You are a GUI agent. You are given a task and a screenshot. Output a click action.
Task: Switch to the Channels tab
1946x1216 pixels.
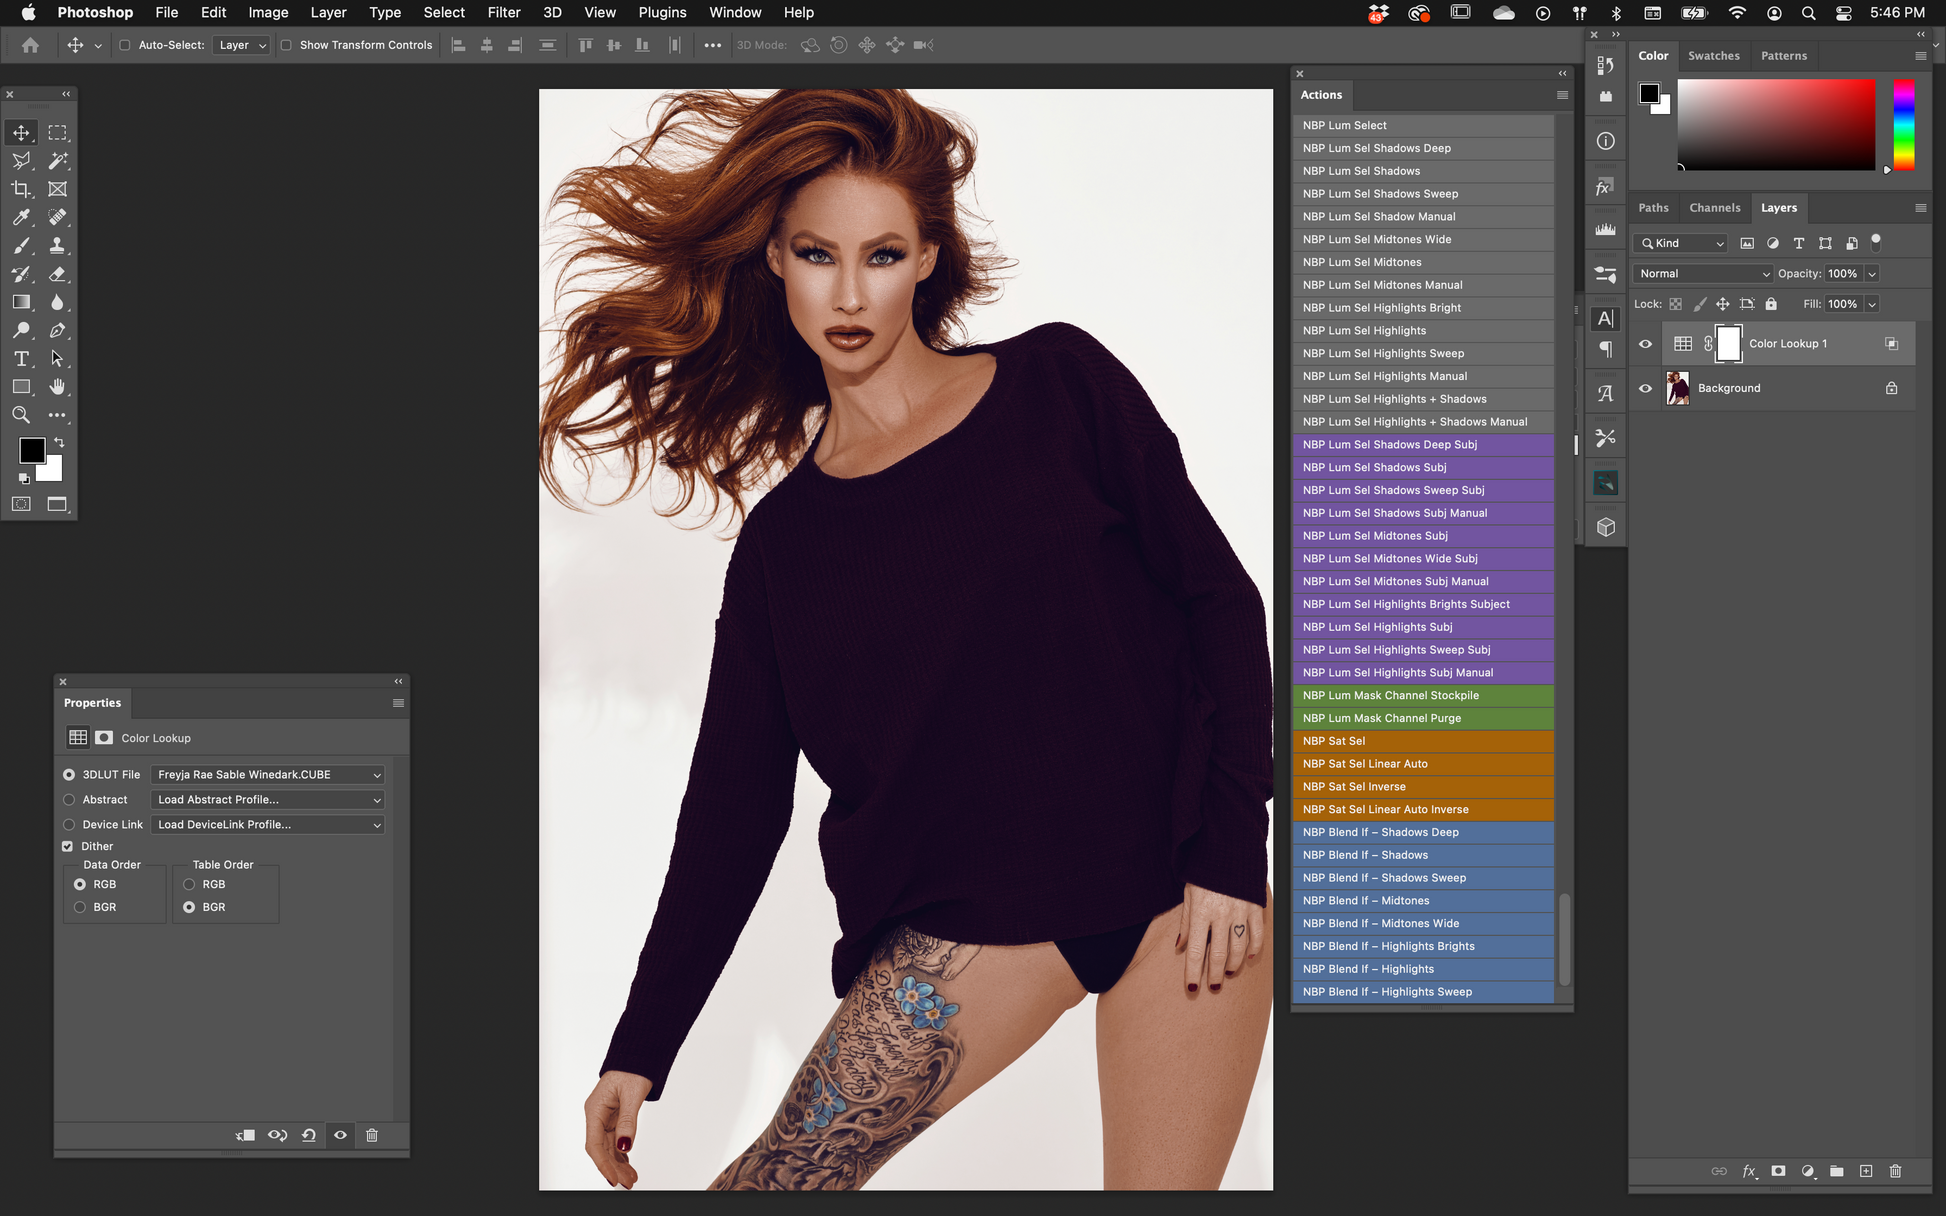point(1715,208)
